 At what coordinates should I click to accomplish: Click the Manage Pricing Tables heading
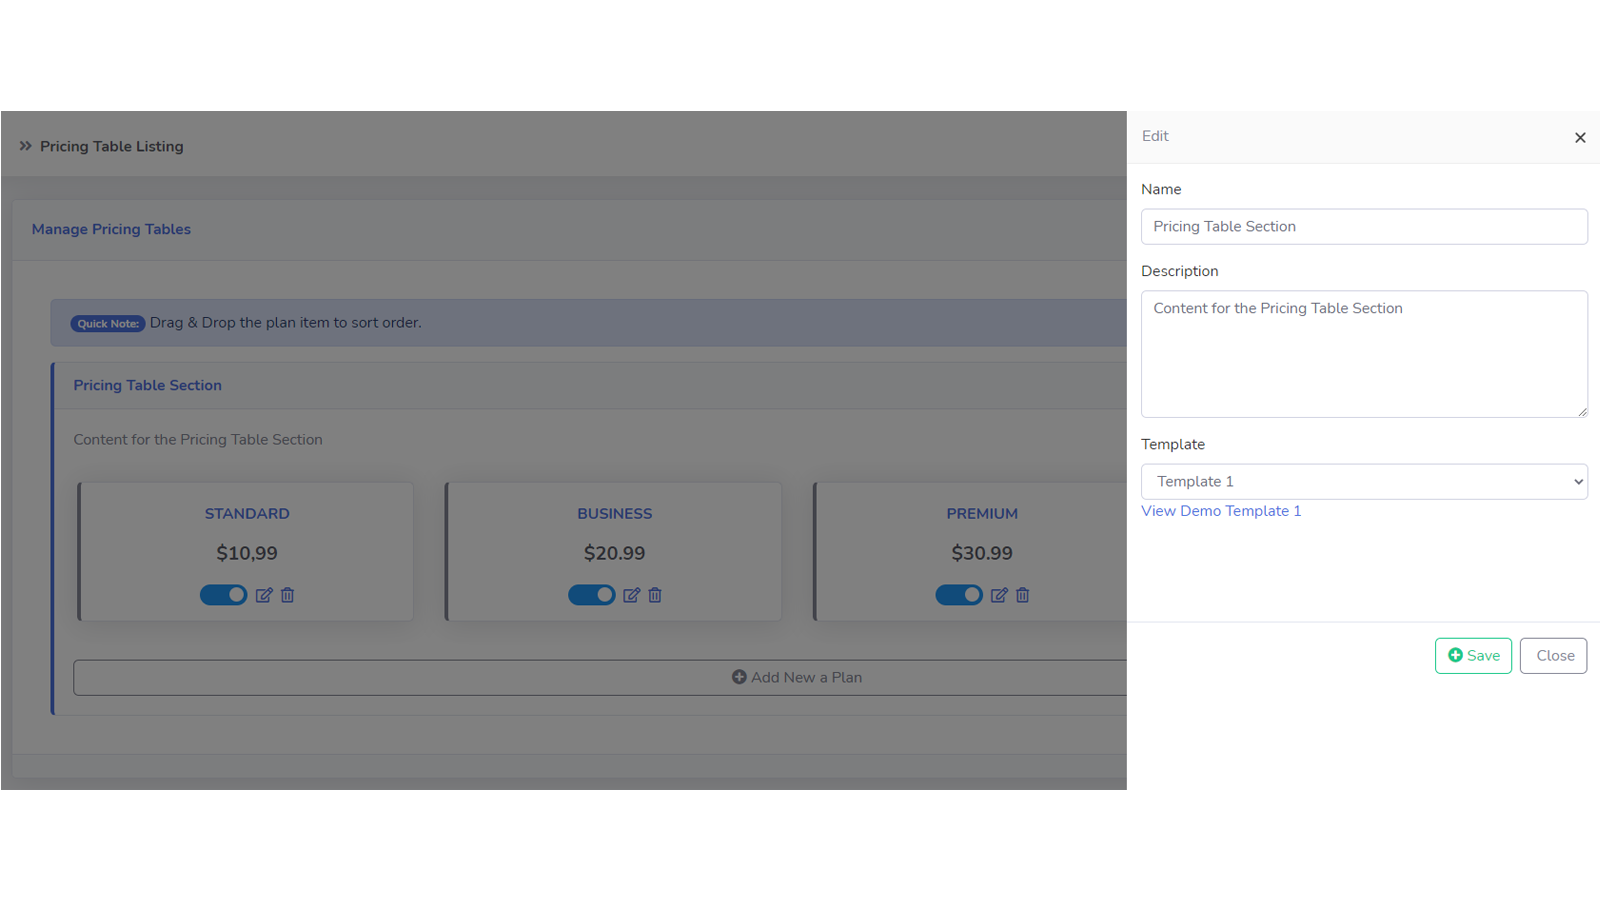click(x=110, y=229)
